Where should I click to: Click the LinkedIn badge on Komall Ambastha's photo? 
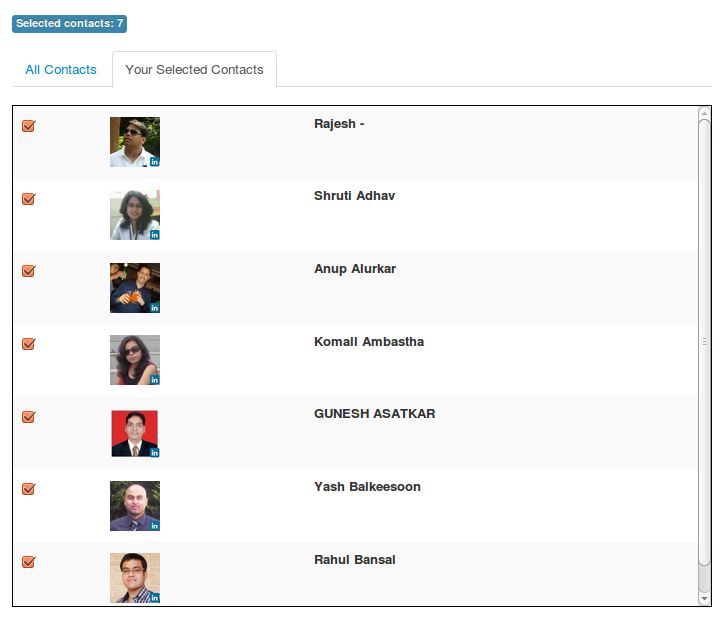pos(155,380)
